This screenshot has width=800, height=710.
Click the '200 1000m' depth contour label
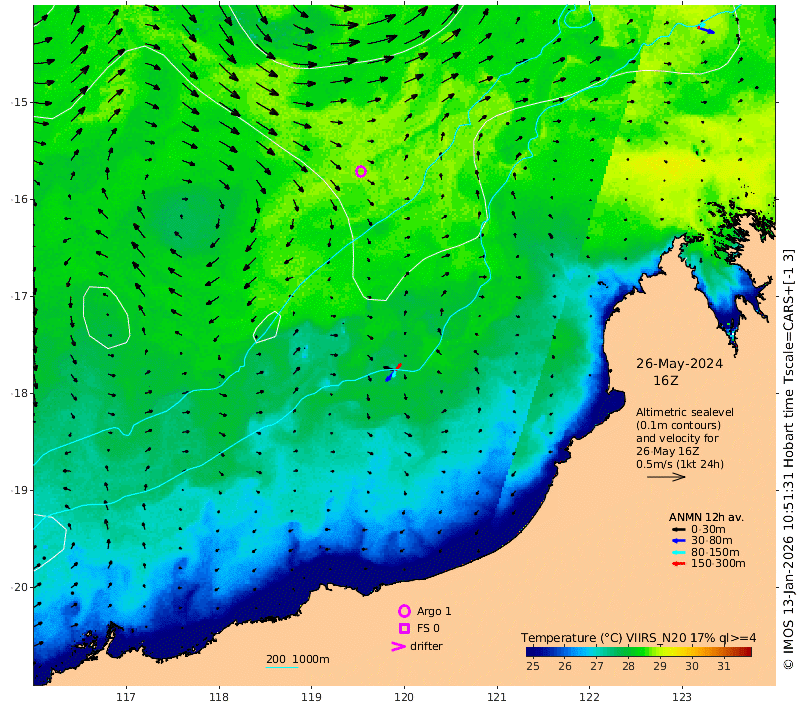point(297,659)
